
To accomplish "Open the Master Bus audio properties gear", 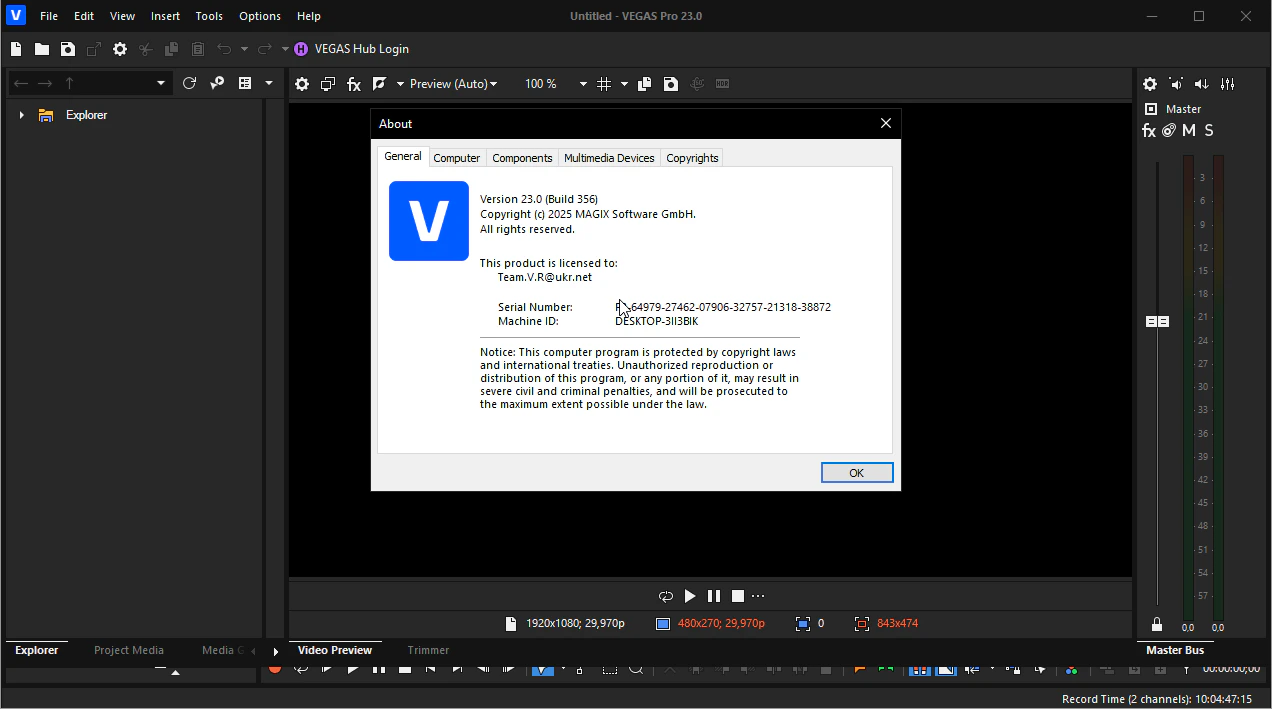I will pos(1150,84).
